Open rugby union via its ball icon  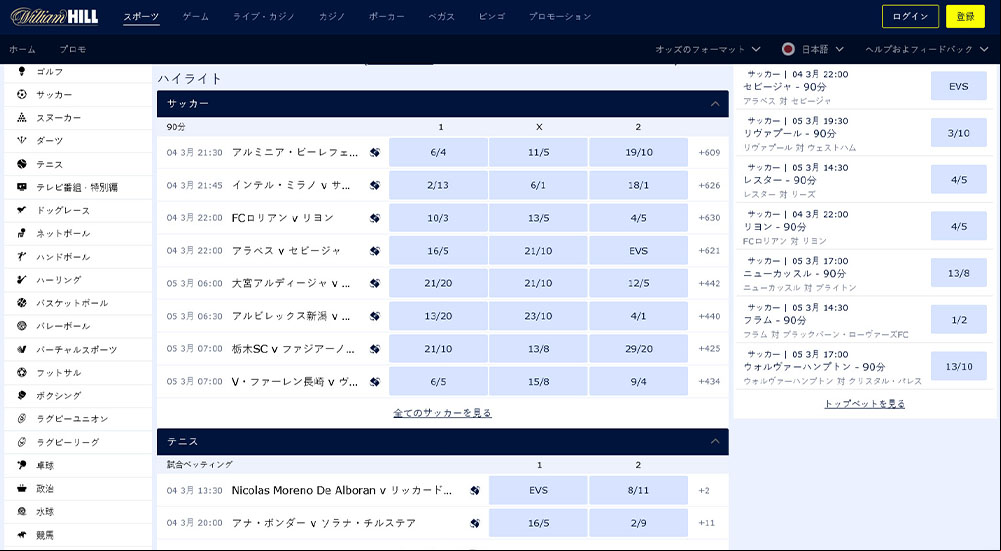pos(22,418)
